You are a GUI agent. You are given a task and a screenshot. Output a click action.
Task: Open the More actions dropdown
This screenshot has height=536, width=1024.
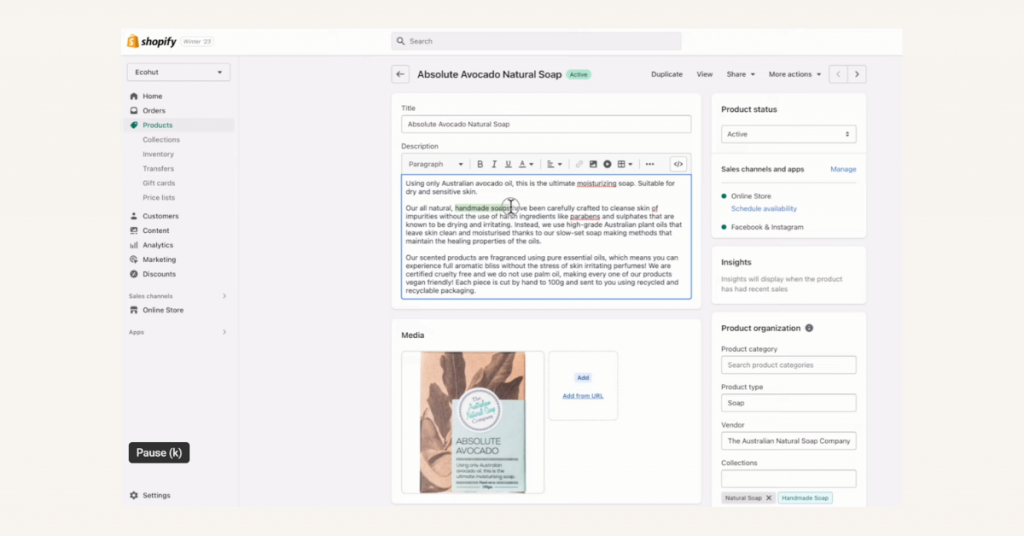click(795, 74)
